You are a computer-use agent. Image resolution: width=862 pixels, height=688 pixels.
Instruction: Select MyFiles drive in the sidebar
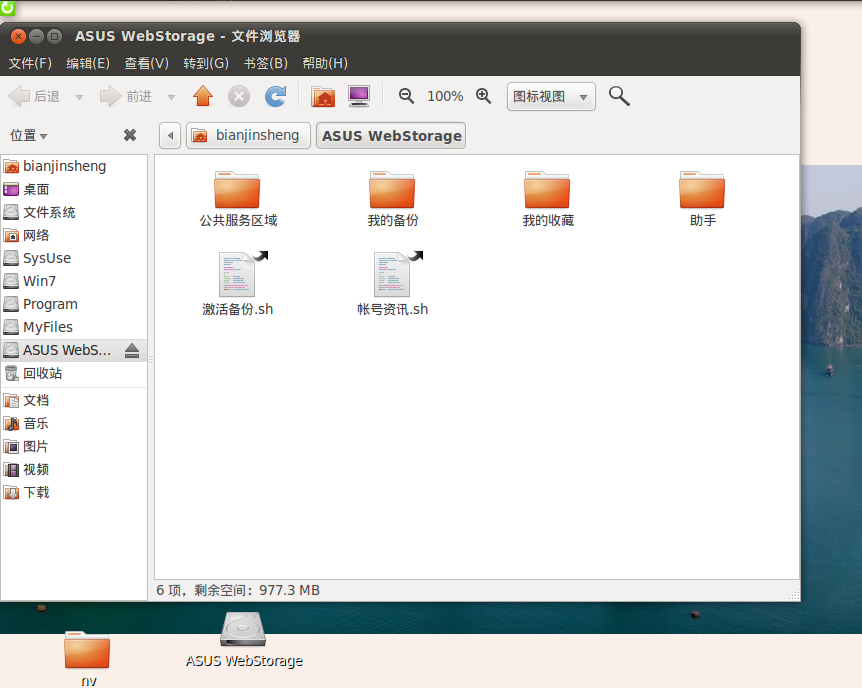pyautogui.click(x=74, y=327)
